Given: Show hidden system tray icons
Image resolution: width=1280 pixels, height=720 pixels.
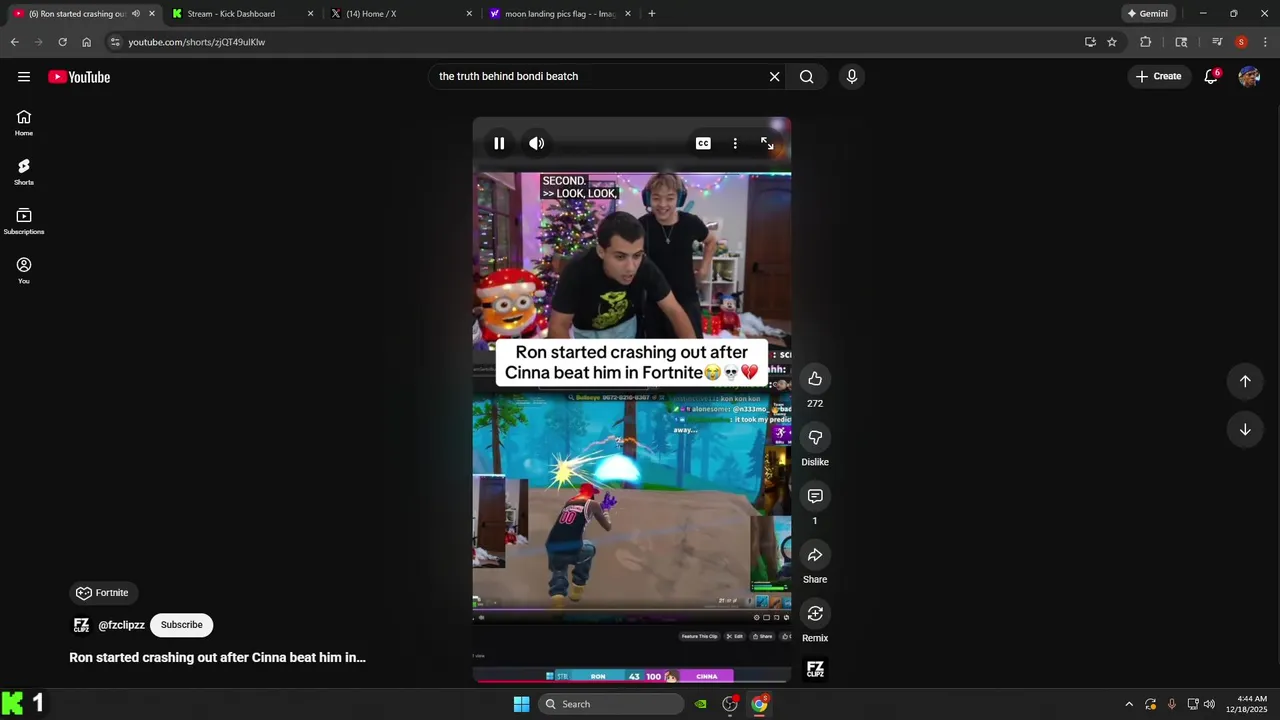Looking at the screenshot, I should click(1129, 704).
